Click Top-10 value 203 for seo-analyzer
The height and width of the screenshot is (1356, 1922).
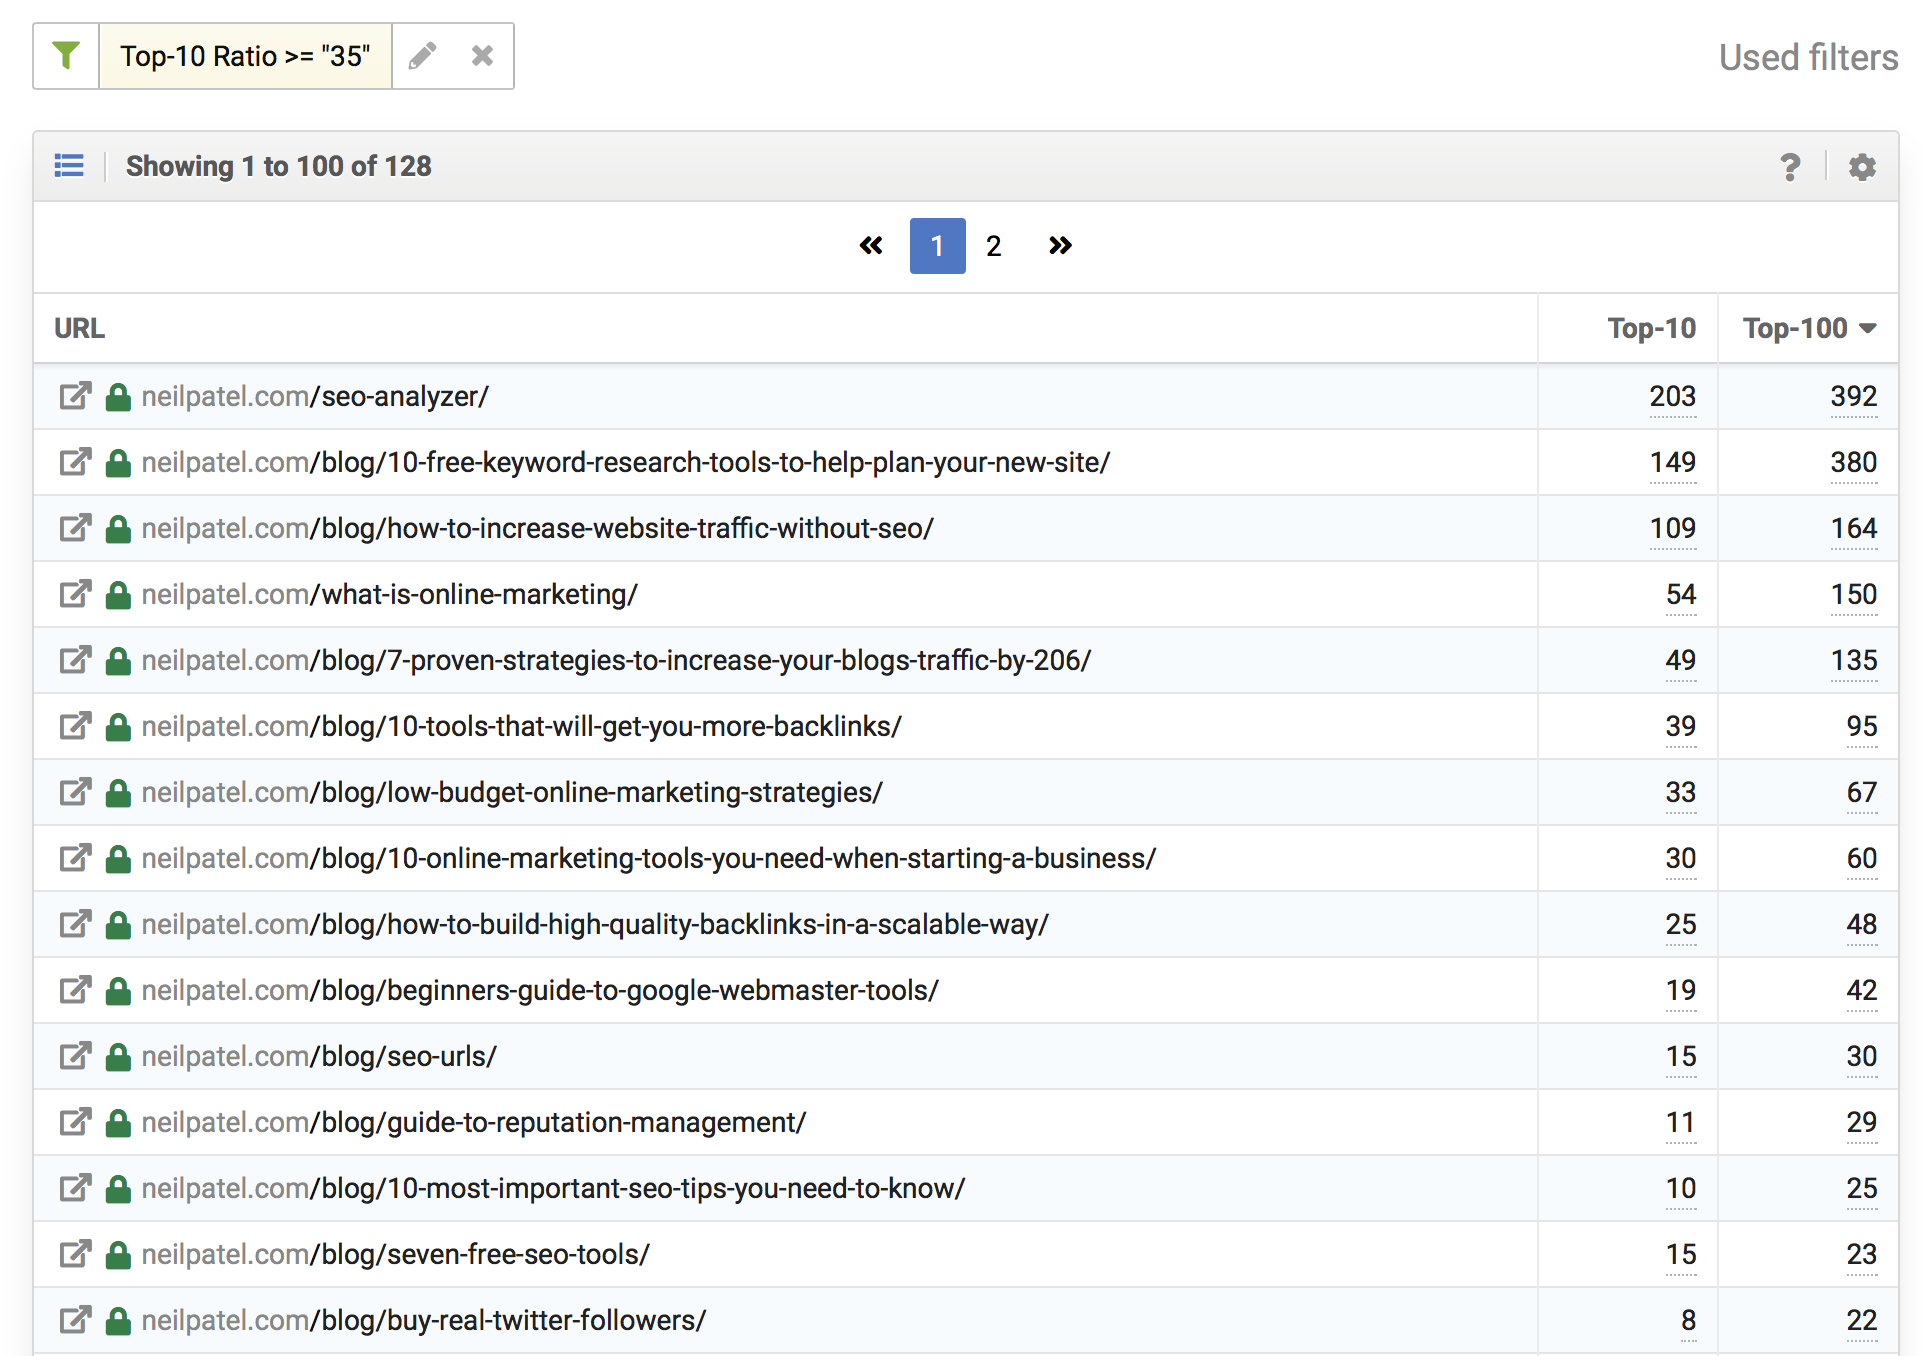coord(1672,396)
